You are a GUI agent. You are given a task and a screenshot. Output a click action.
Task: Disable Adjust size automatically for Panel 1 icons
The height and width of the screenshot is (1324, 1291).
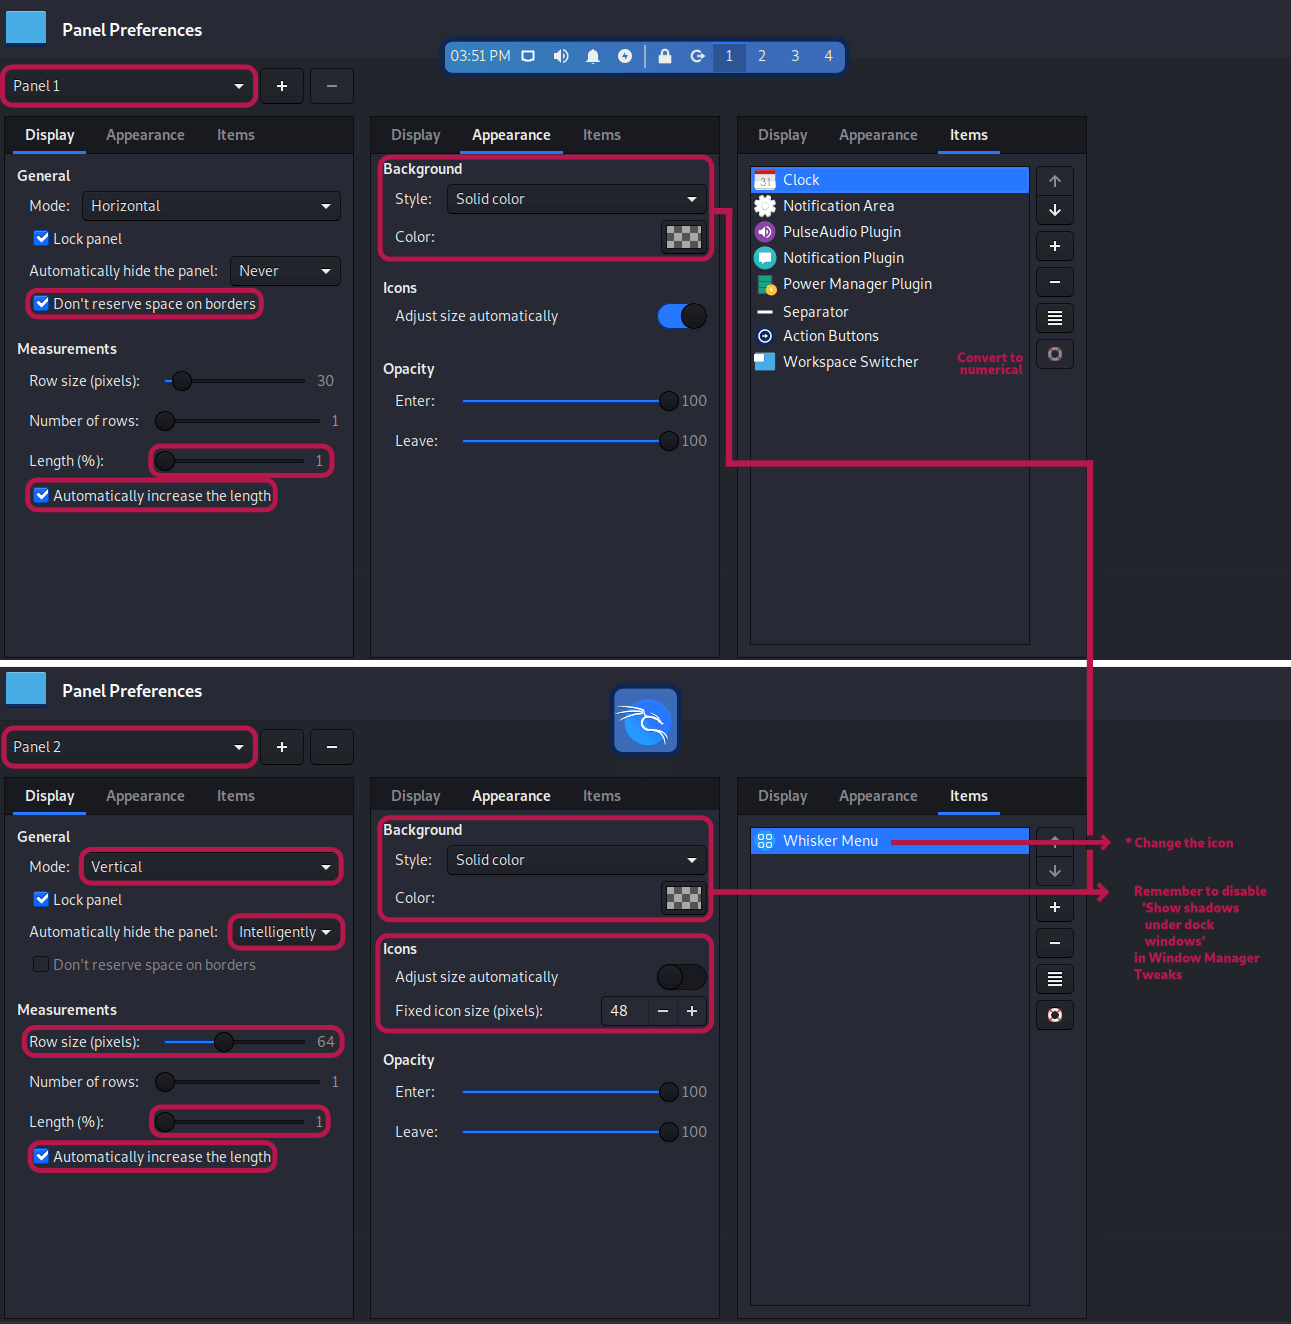point(681,316)
